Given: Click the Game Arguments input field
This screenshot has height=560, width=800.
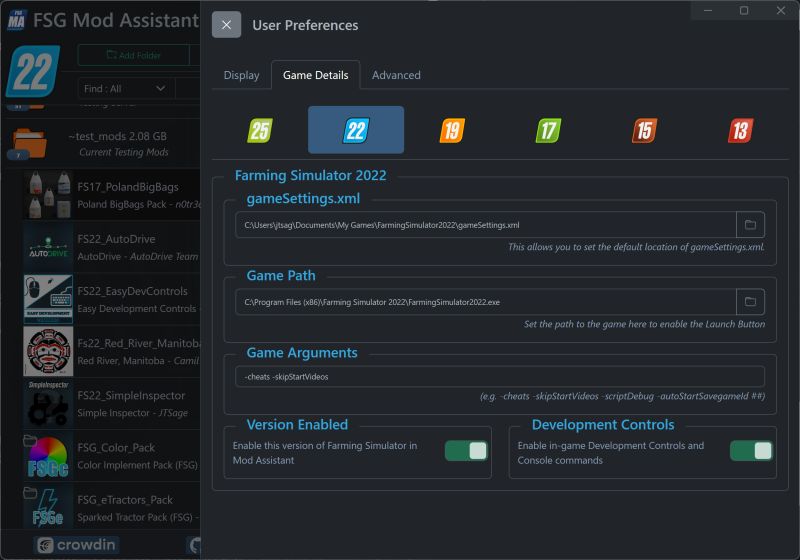Looking at the screenshot, I should [x=500, y=376].
